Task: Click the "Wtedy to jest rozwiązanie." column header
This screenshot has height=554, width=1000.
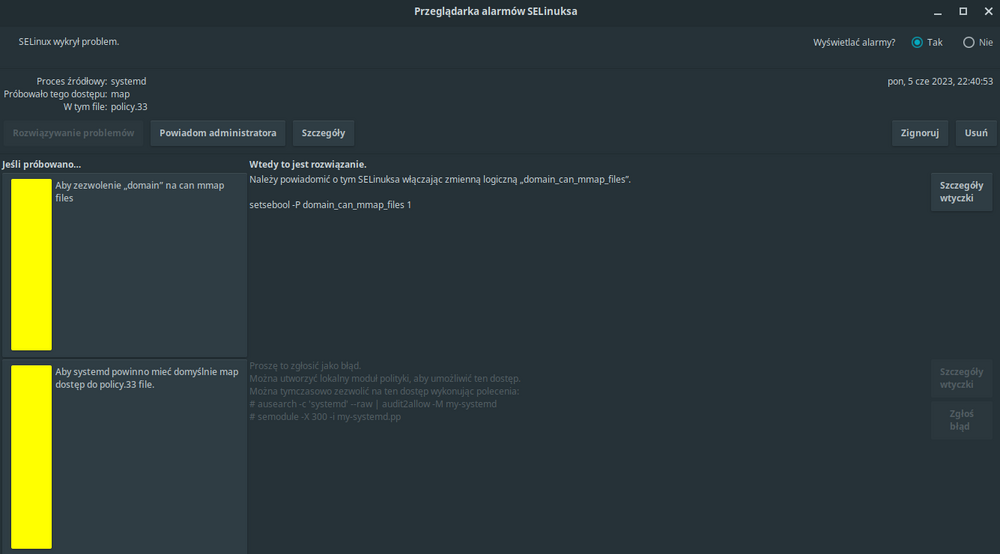Action: pos(308,164)
